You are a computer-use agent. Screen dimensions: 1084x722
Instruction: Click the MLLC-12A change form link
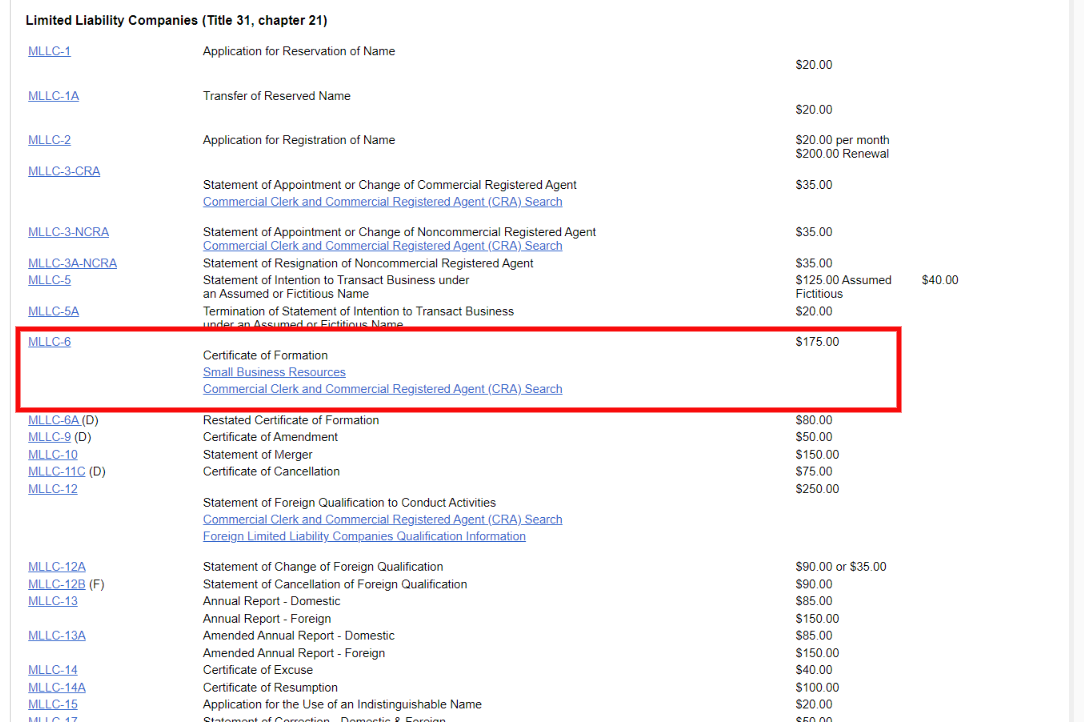point(57,567)
